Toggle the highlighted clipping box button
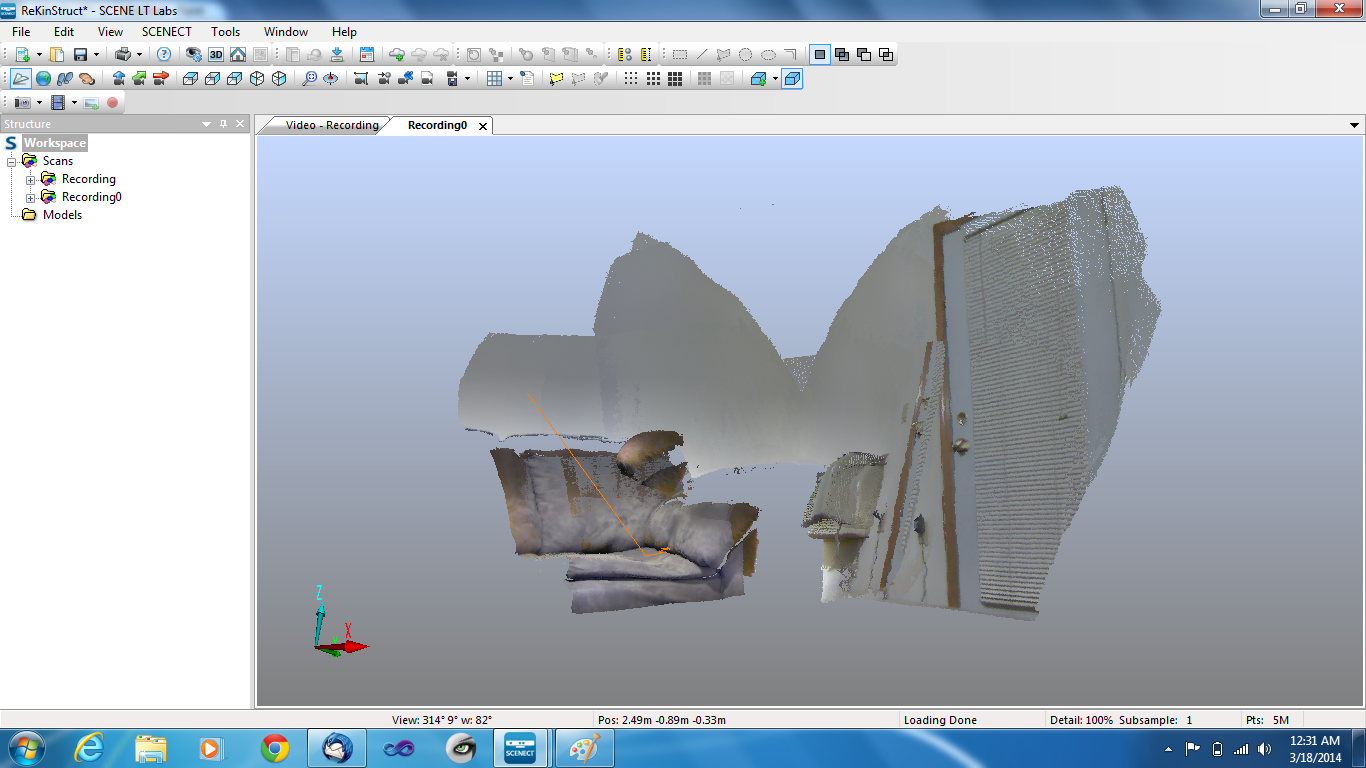This screenshot has width=1366, height=768. [792, 79]
